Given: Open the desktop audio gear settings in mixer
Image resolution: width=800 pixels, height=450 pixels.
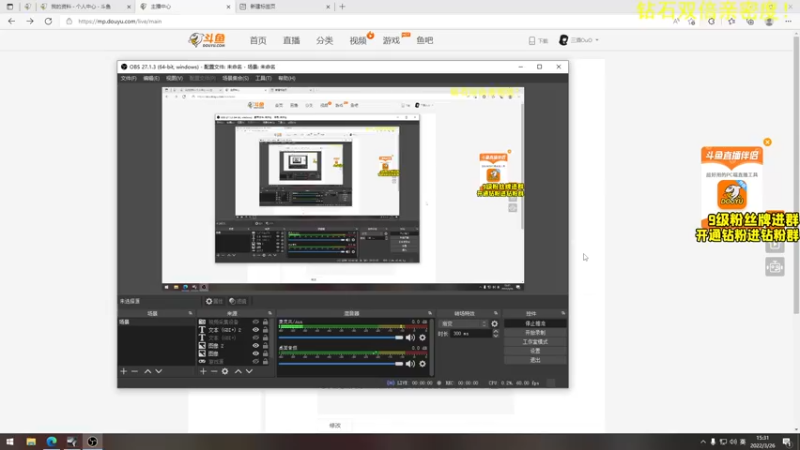Looking at the screenshot, I should coord(422,364).
